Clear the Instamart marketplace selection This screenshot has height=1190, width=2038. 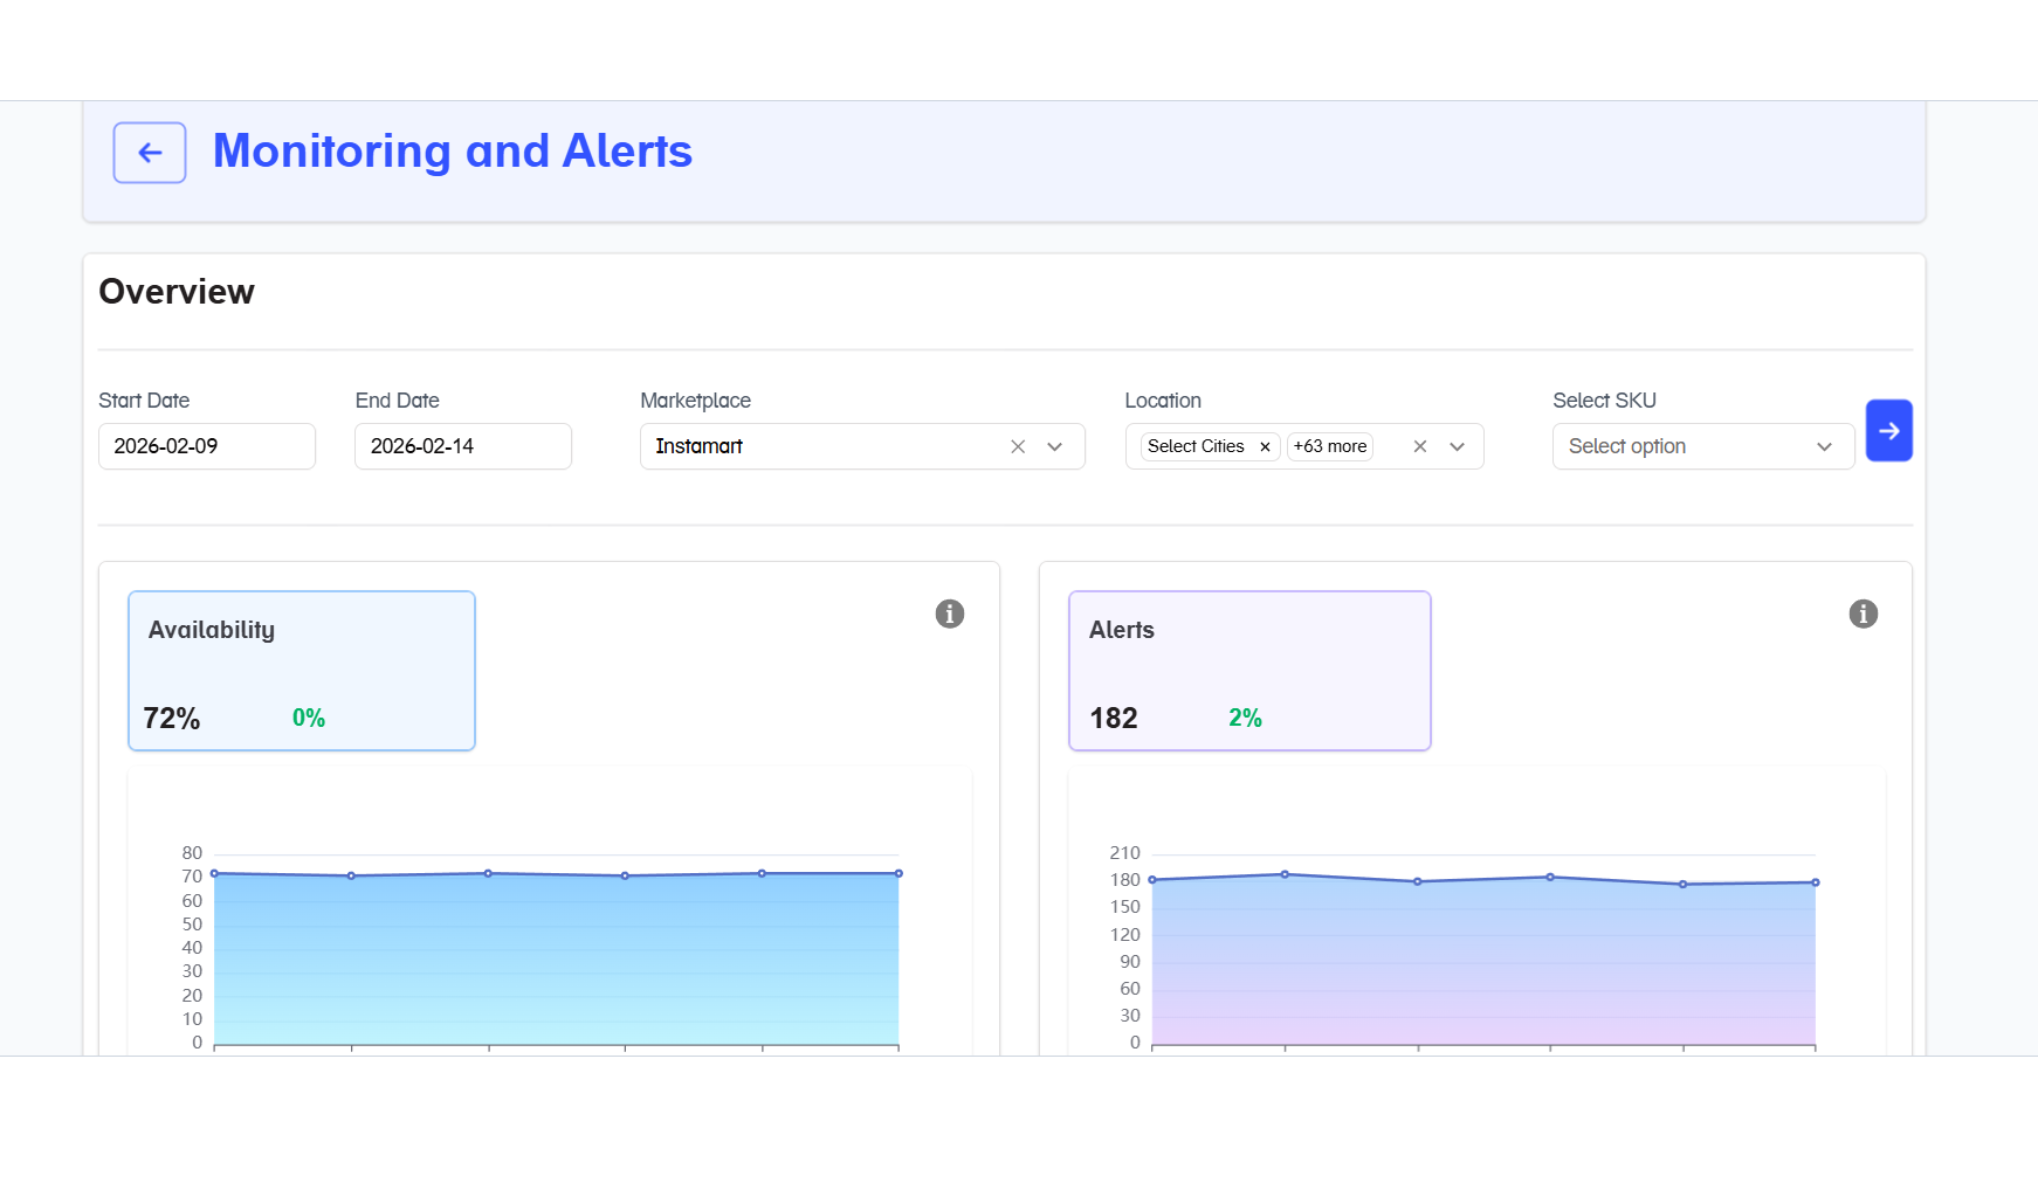[x=1017, y=447]
